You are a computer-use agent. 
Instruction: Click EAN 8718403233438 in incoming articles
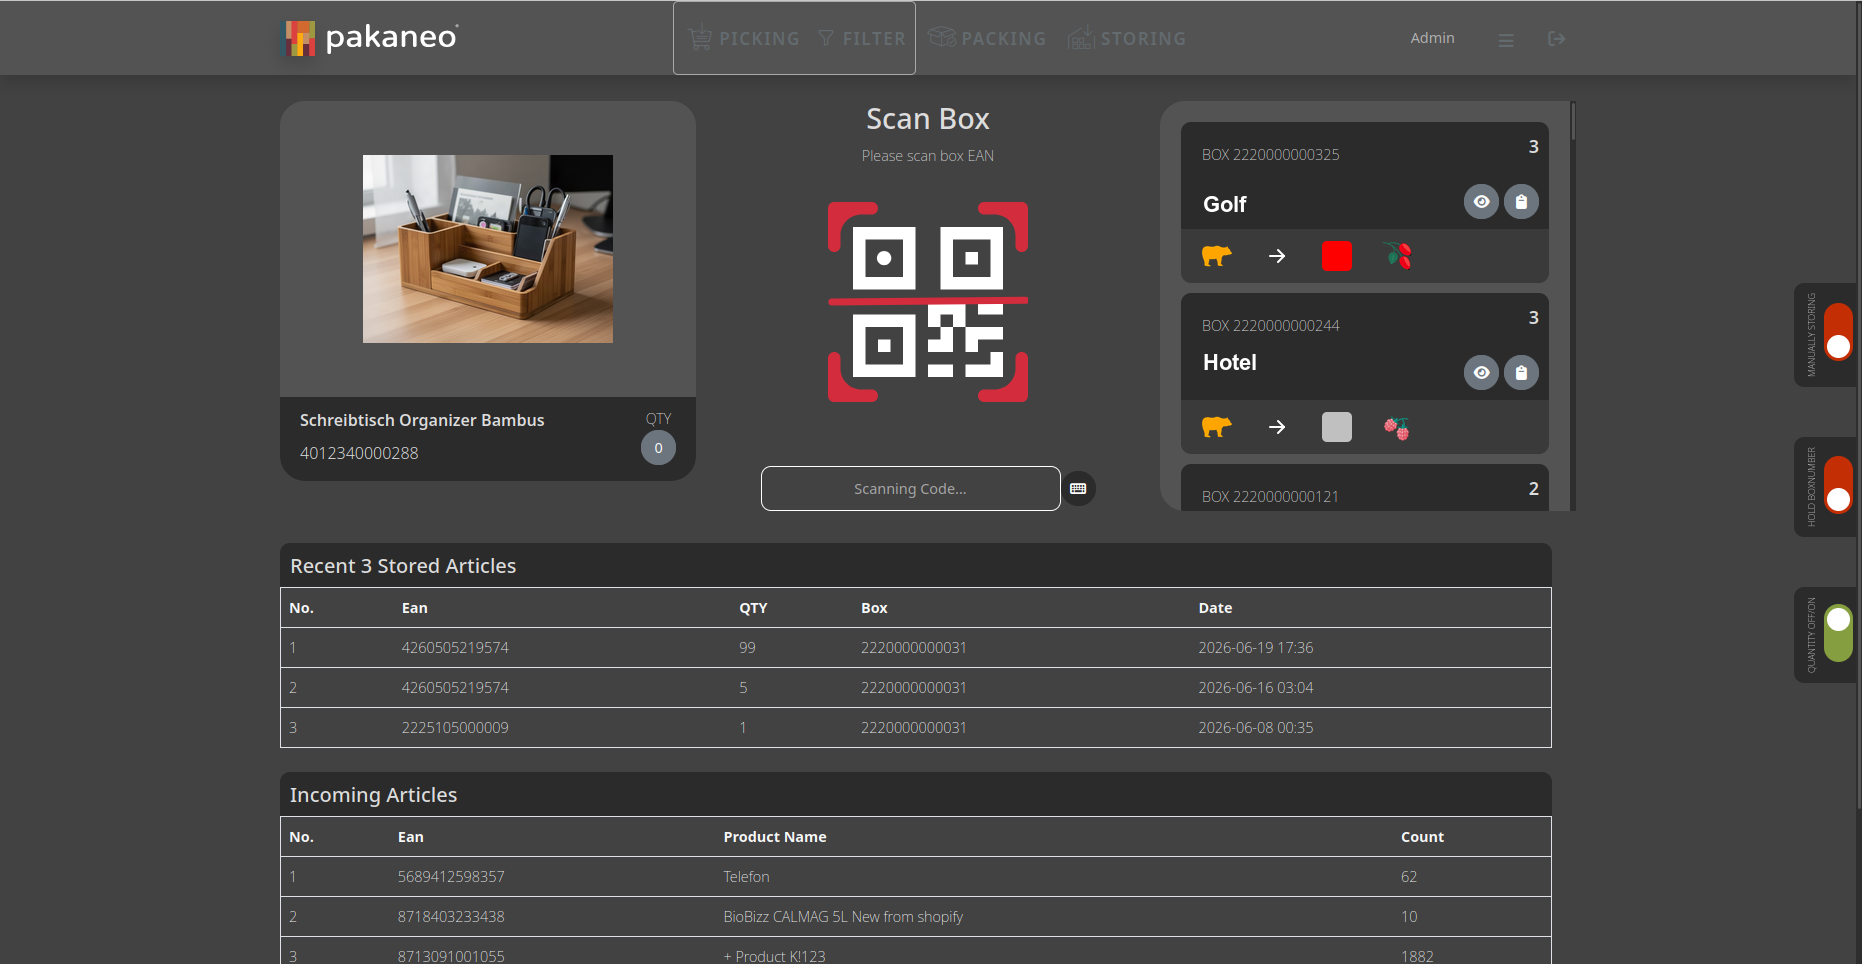(x=451, y=917)
